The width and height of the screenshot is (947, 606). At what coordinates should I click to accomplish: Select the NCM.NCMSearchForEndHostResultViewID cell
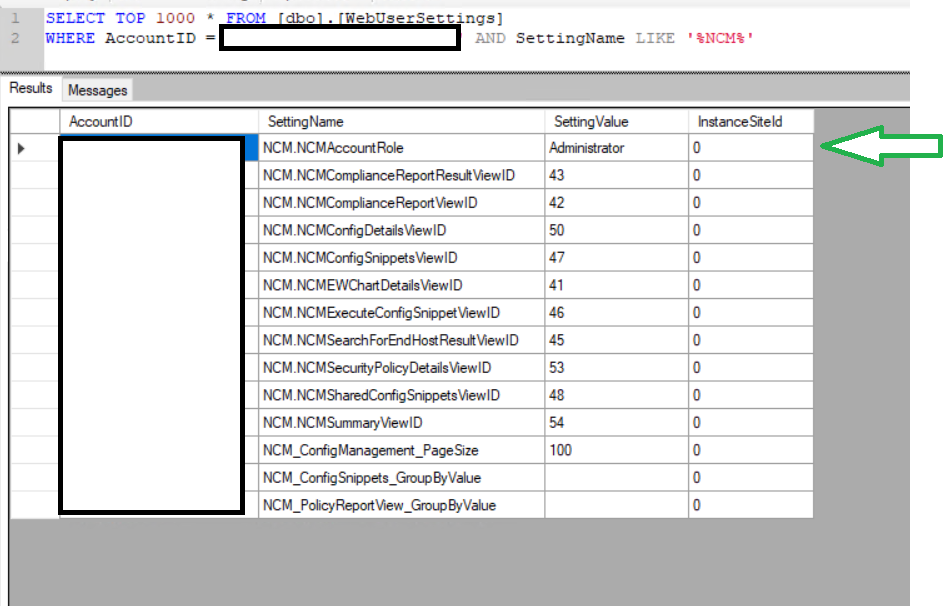402,340
